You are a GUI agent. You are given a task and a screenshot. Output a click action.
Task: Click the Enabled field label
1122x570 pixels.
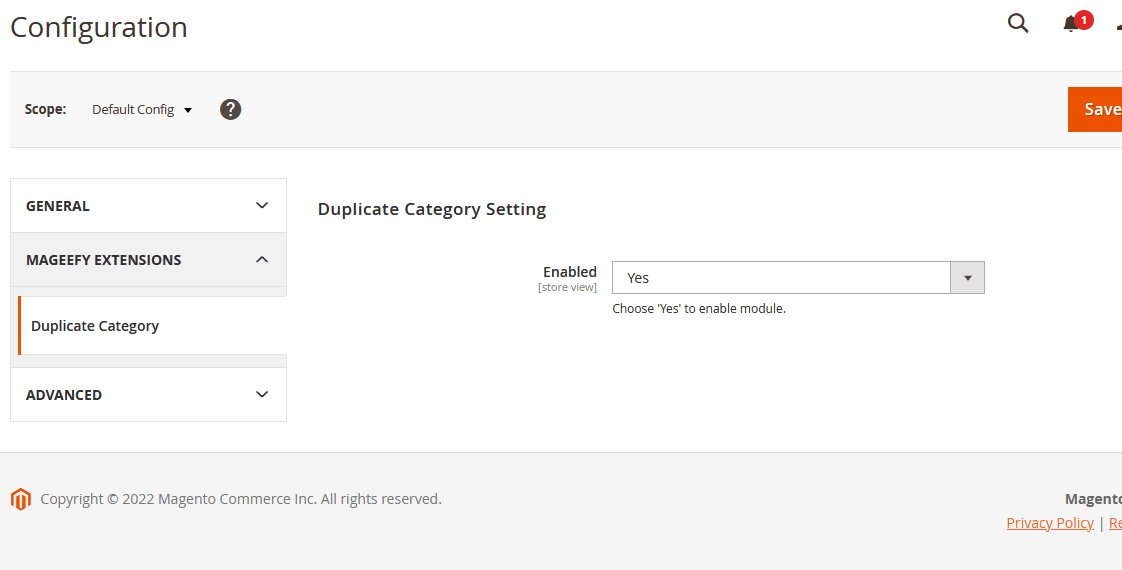(x=569, y=272)
